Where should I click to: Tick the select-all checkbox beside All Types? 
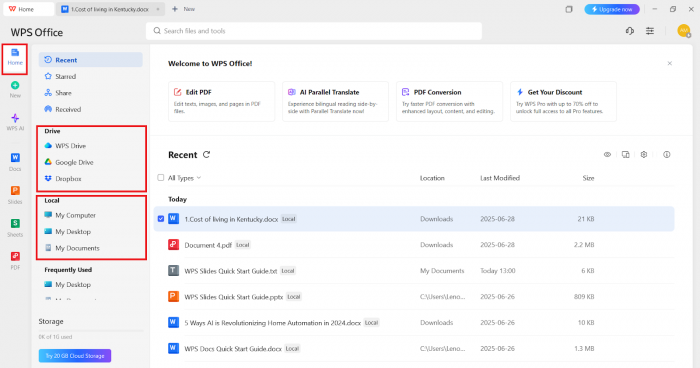point(161,178)
